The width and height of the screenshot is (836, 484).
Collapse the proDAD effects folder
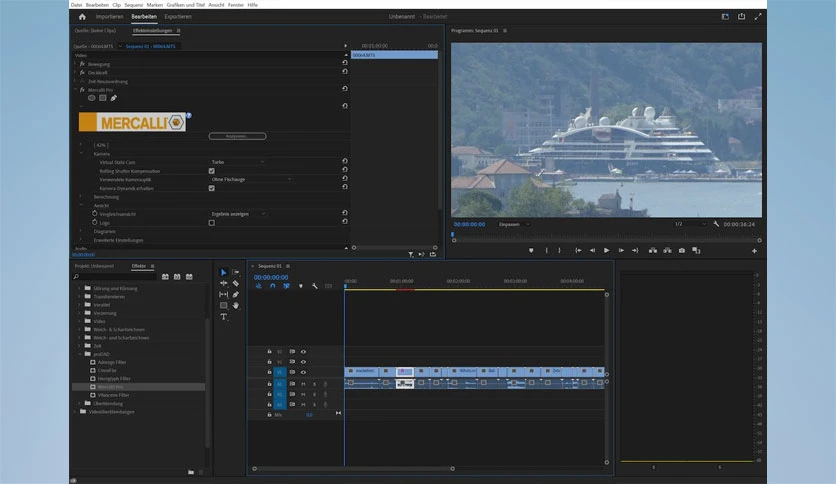(x=81, y=354)
